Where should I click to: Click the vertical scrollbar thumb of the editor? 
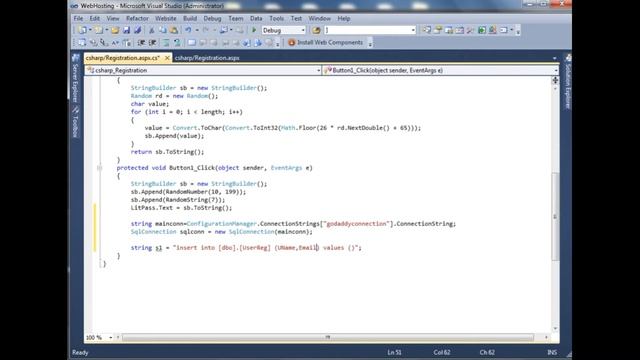[x=555, y=216]
